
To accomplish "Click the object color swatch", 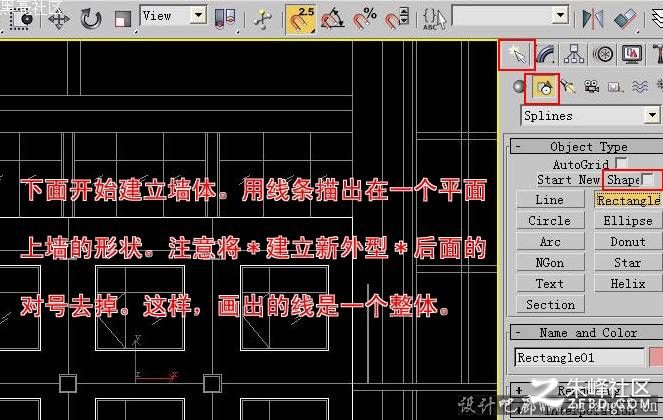I will 656,357.
